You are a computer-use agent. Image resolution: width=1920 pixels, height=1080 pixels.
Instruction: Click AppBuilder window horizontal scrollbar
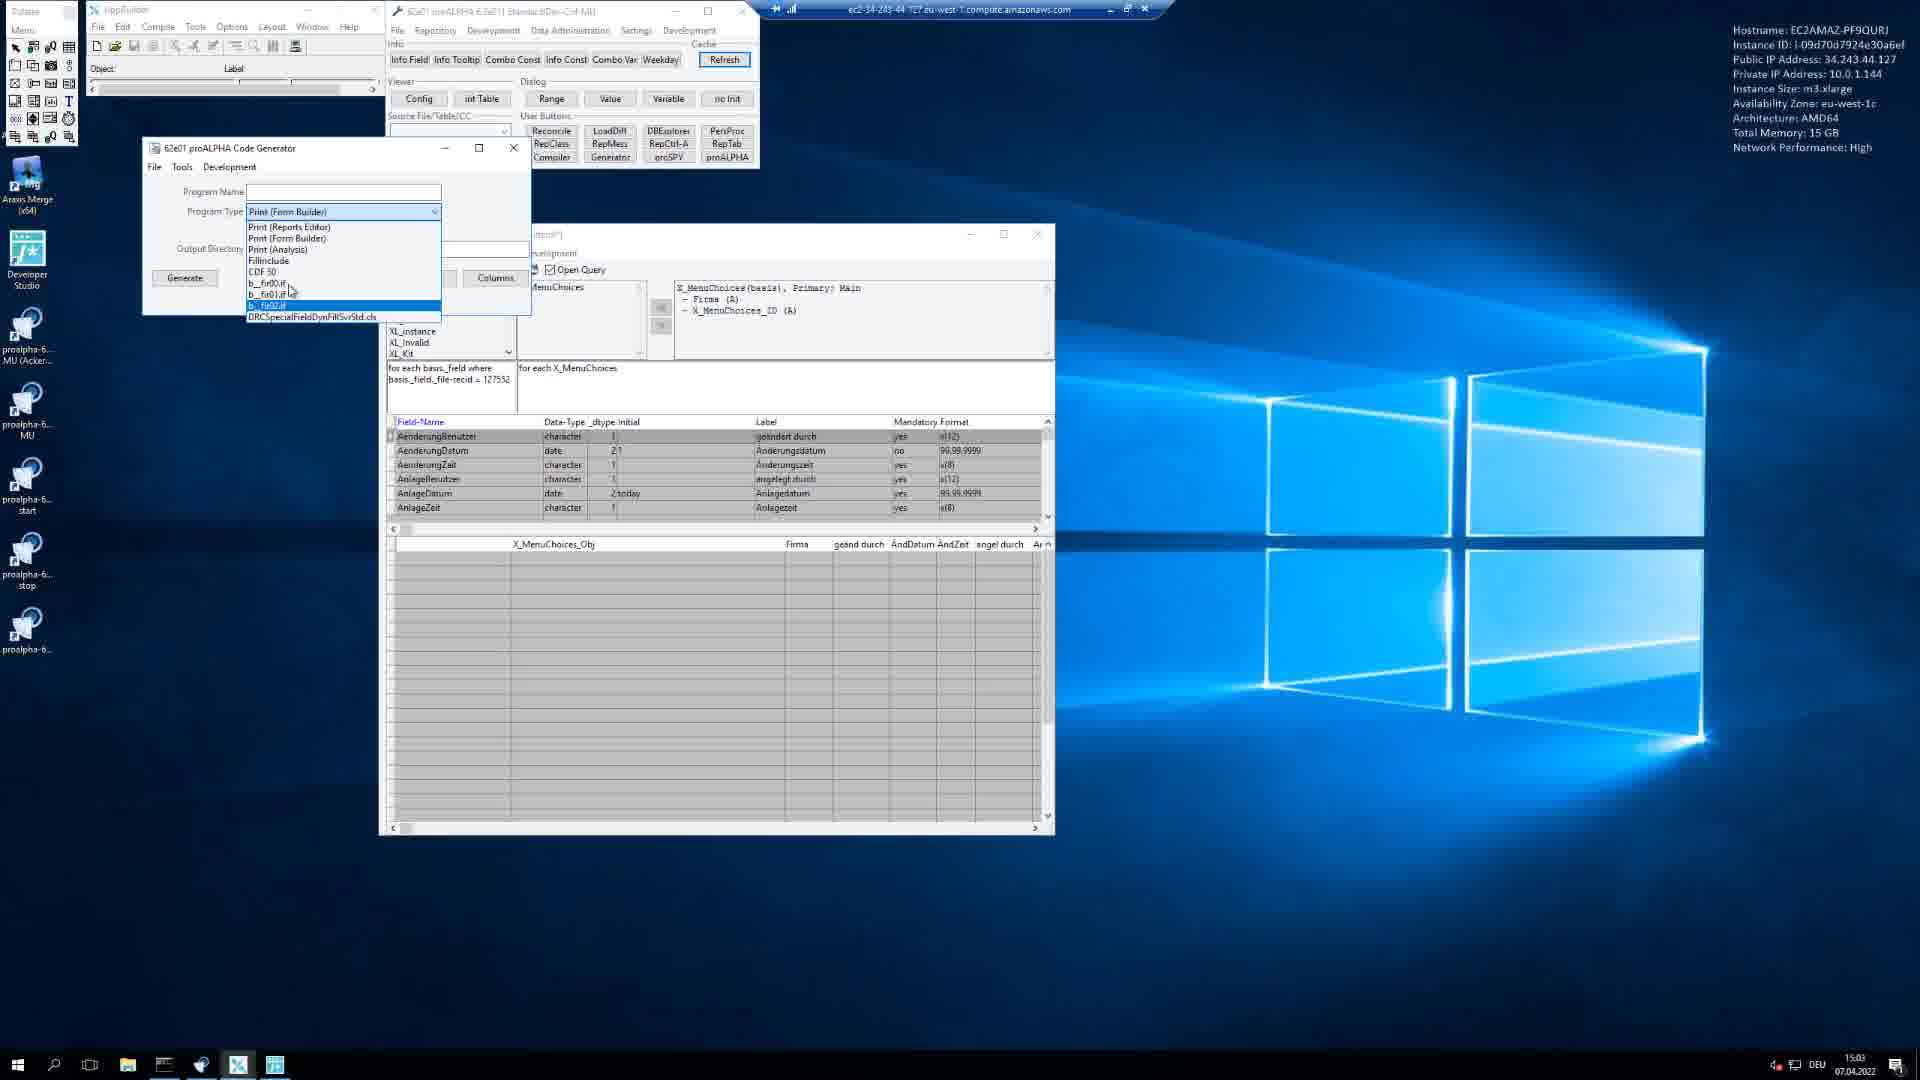[x=233, y=90]
